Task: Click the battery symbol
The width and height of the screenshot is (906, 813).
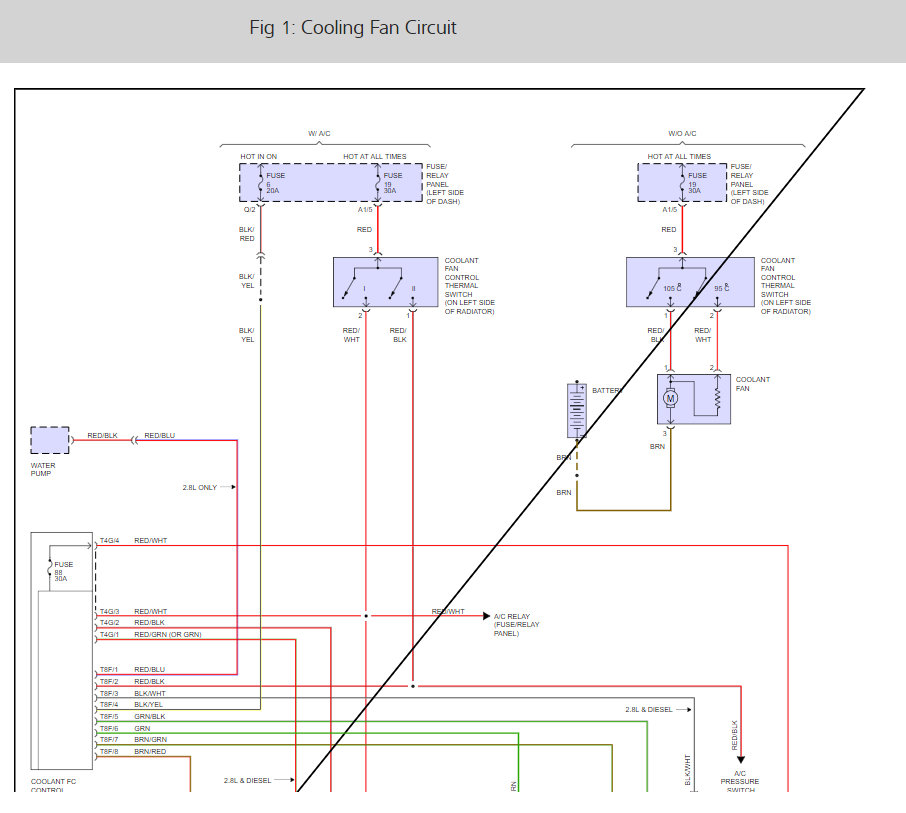Action: (x=577, y=410)
